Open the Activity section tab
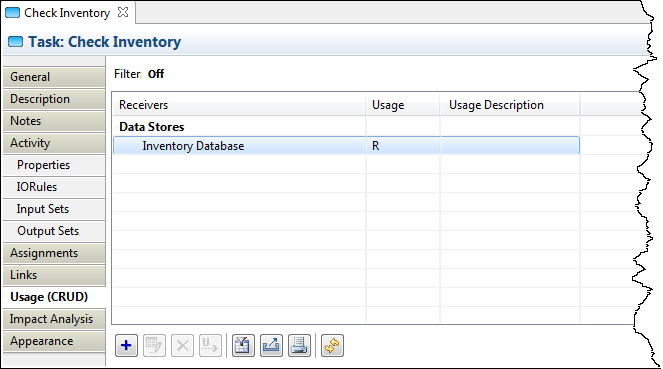The width and height of the screenshot is (663, 369). coord(54,143)
